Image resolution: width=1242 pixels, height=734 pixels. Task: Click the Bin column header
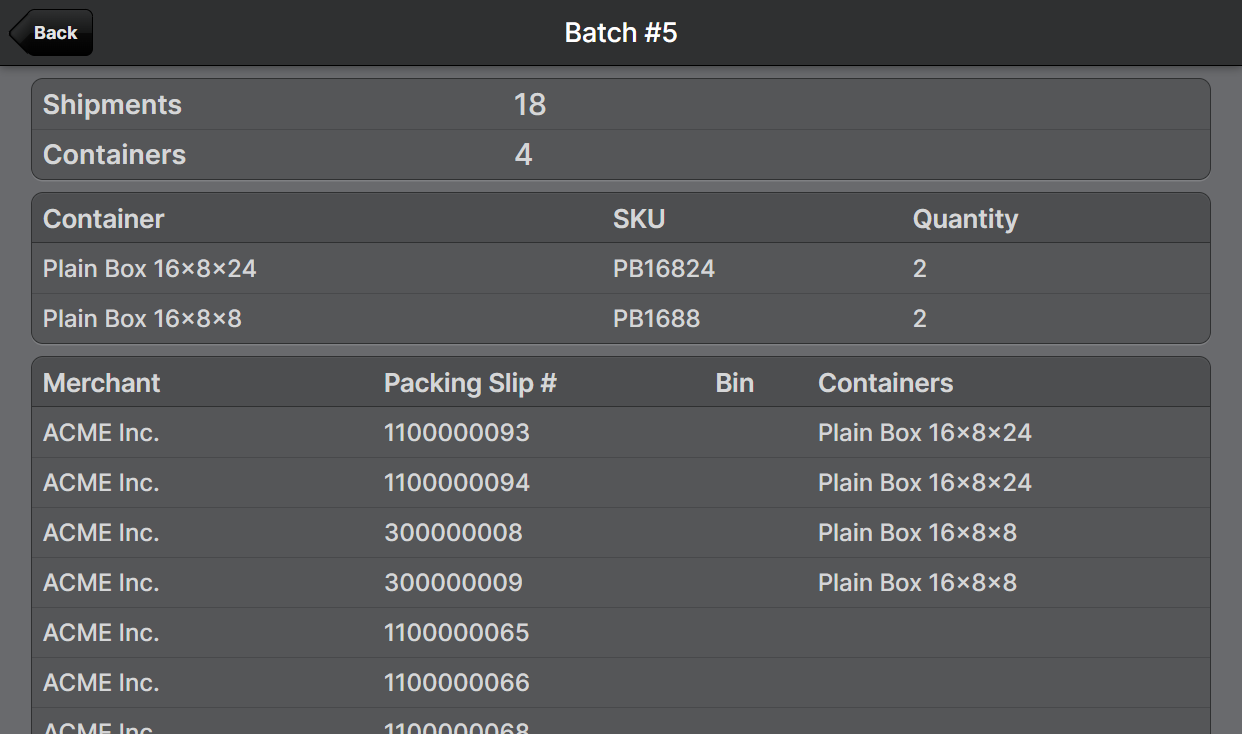735,383
